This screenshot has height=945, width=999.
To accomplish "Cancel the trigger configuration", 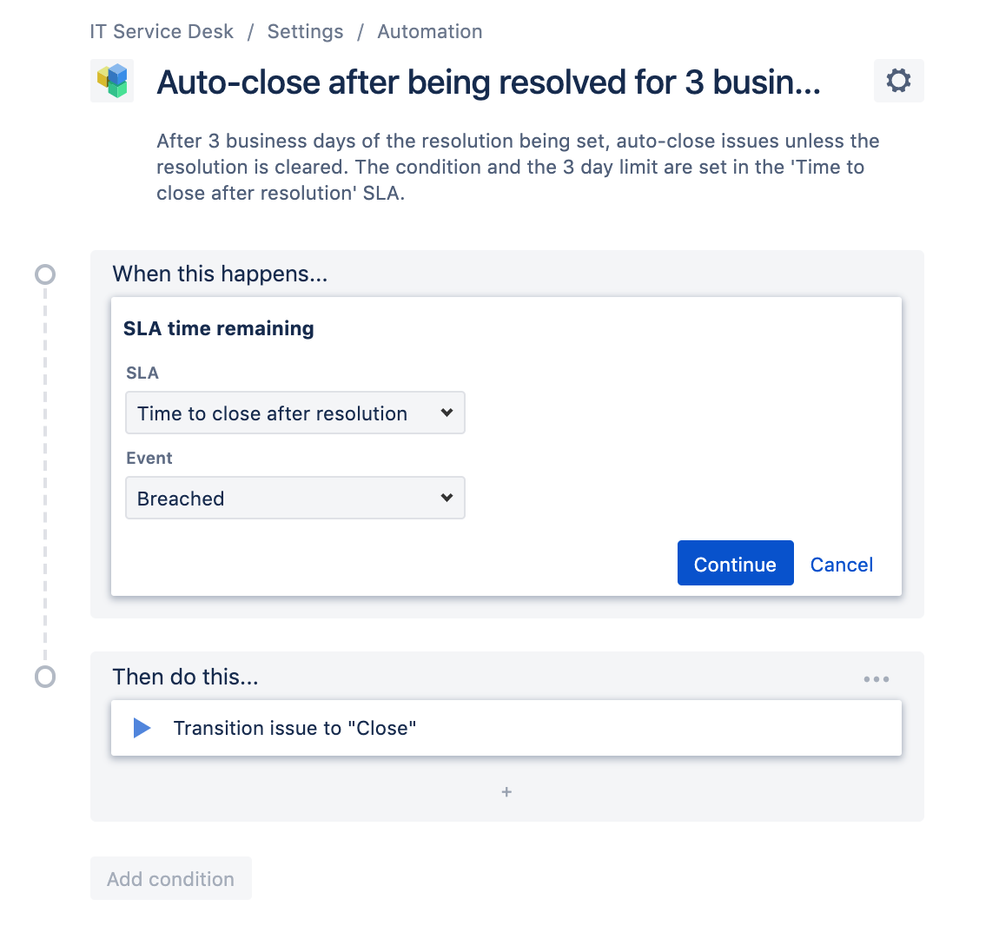I will pyautogui.click(x=840, y=564).
